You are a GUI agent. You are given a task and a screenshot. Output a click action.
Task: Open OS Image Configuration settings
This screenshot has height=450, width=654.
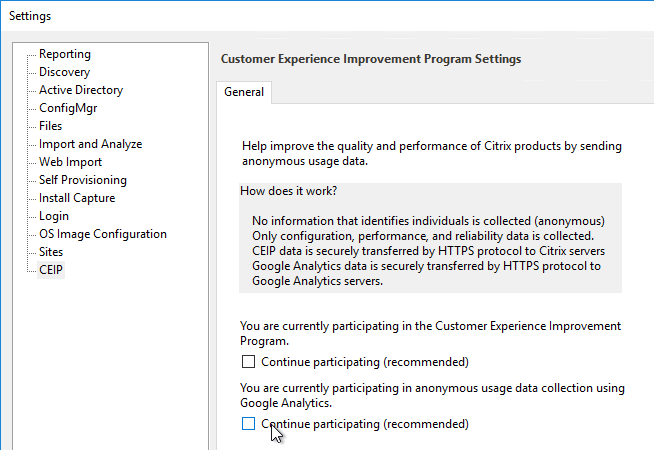coord(103,234)
